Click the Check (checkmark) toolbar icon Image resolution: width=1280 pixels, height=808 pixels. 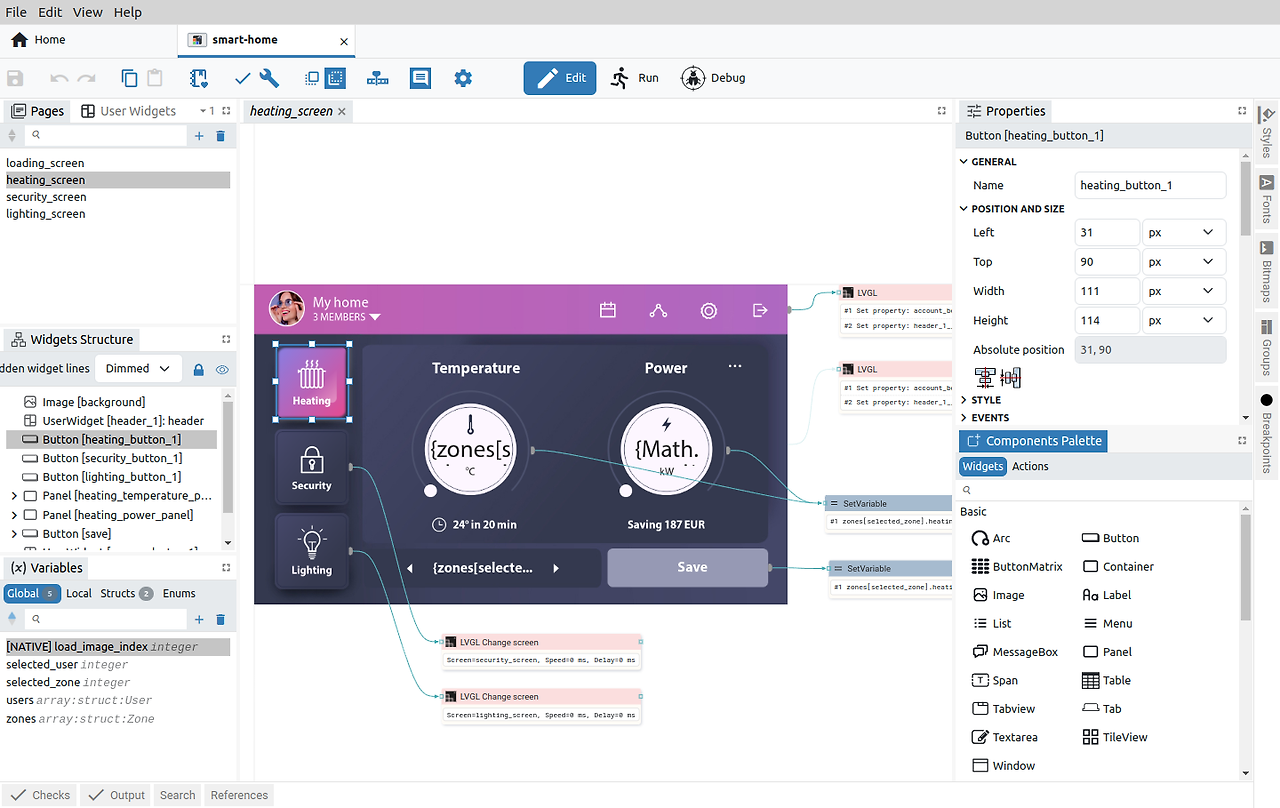pos(243,78)
